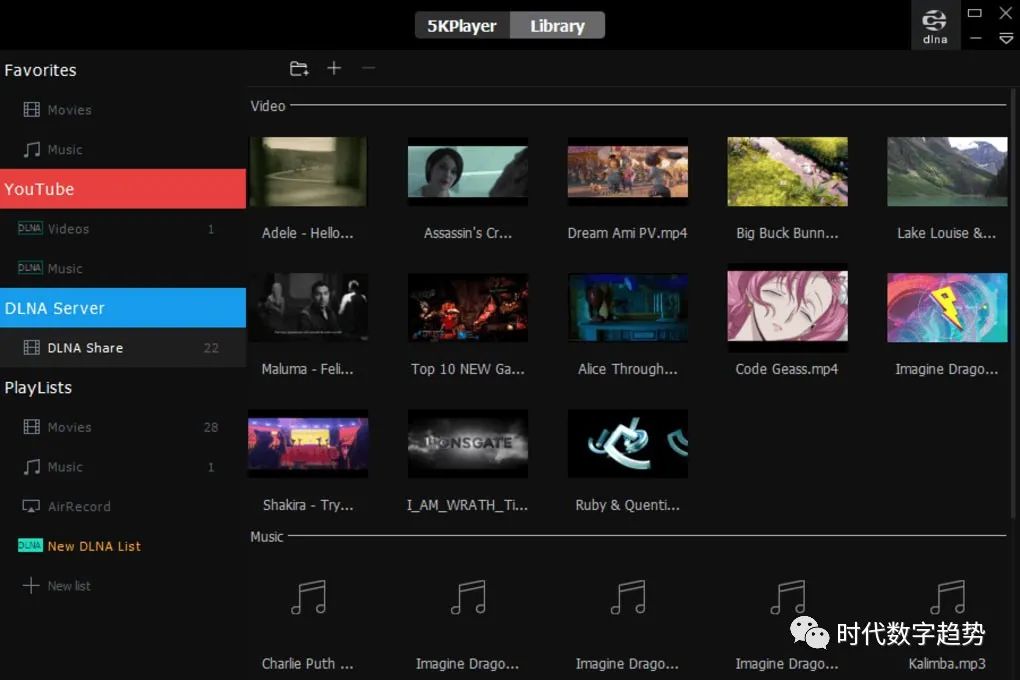This screenshot has width=1020, height=680.
Task: Click green DLNA badge of New DLNA List
Action: coord(30,545)
